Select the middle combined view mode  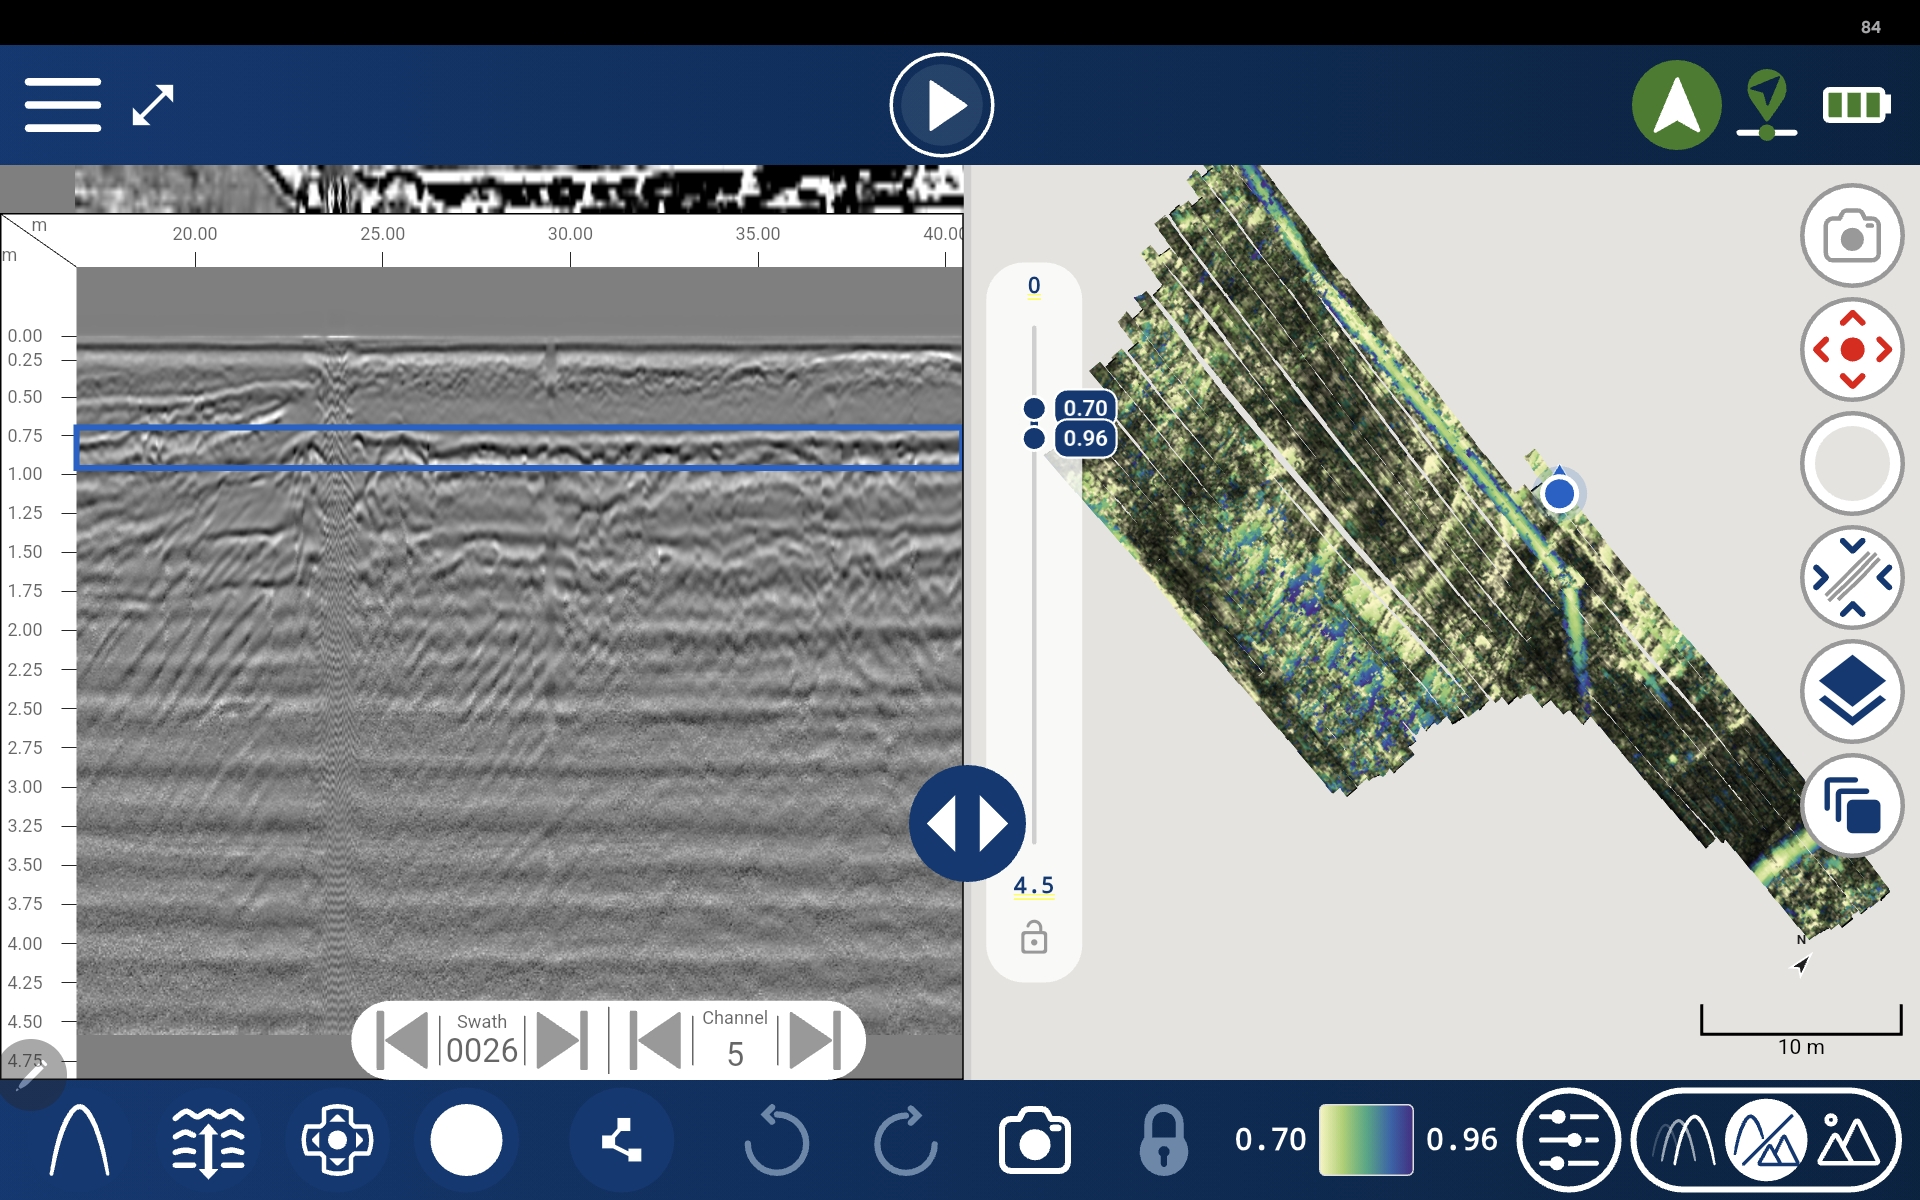pos(1766,1140)
